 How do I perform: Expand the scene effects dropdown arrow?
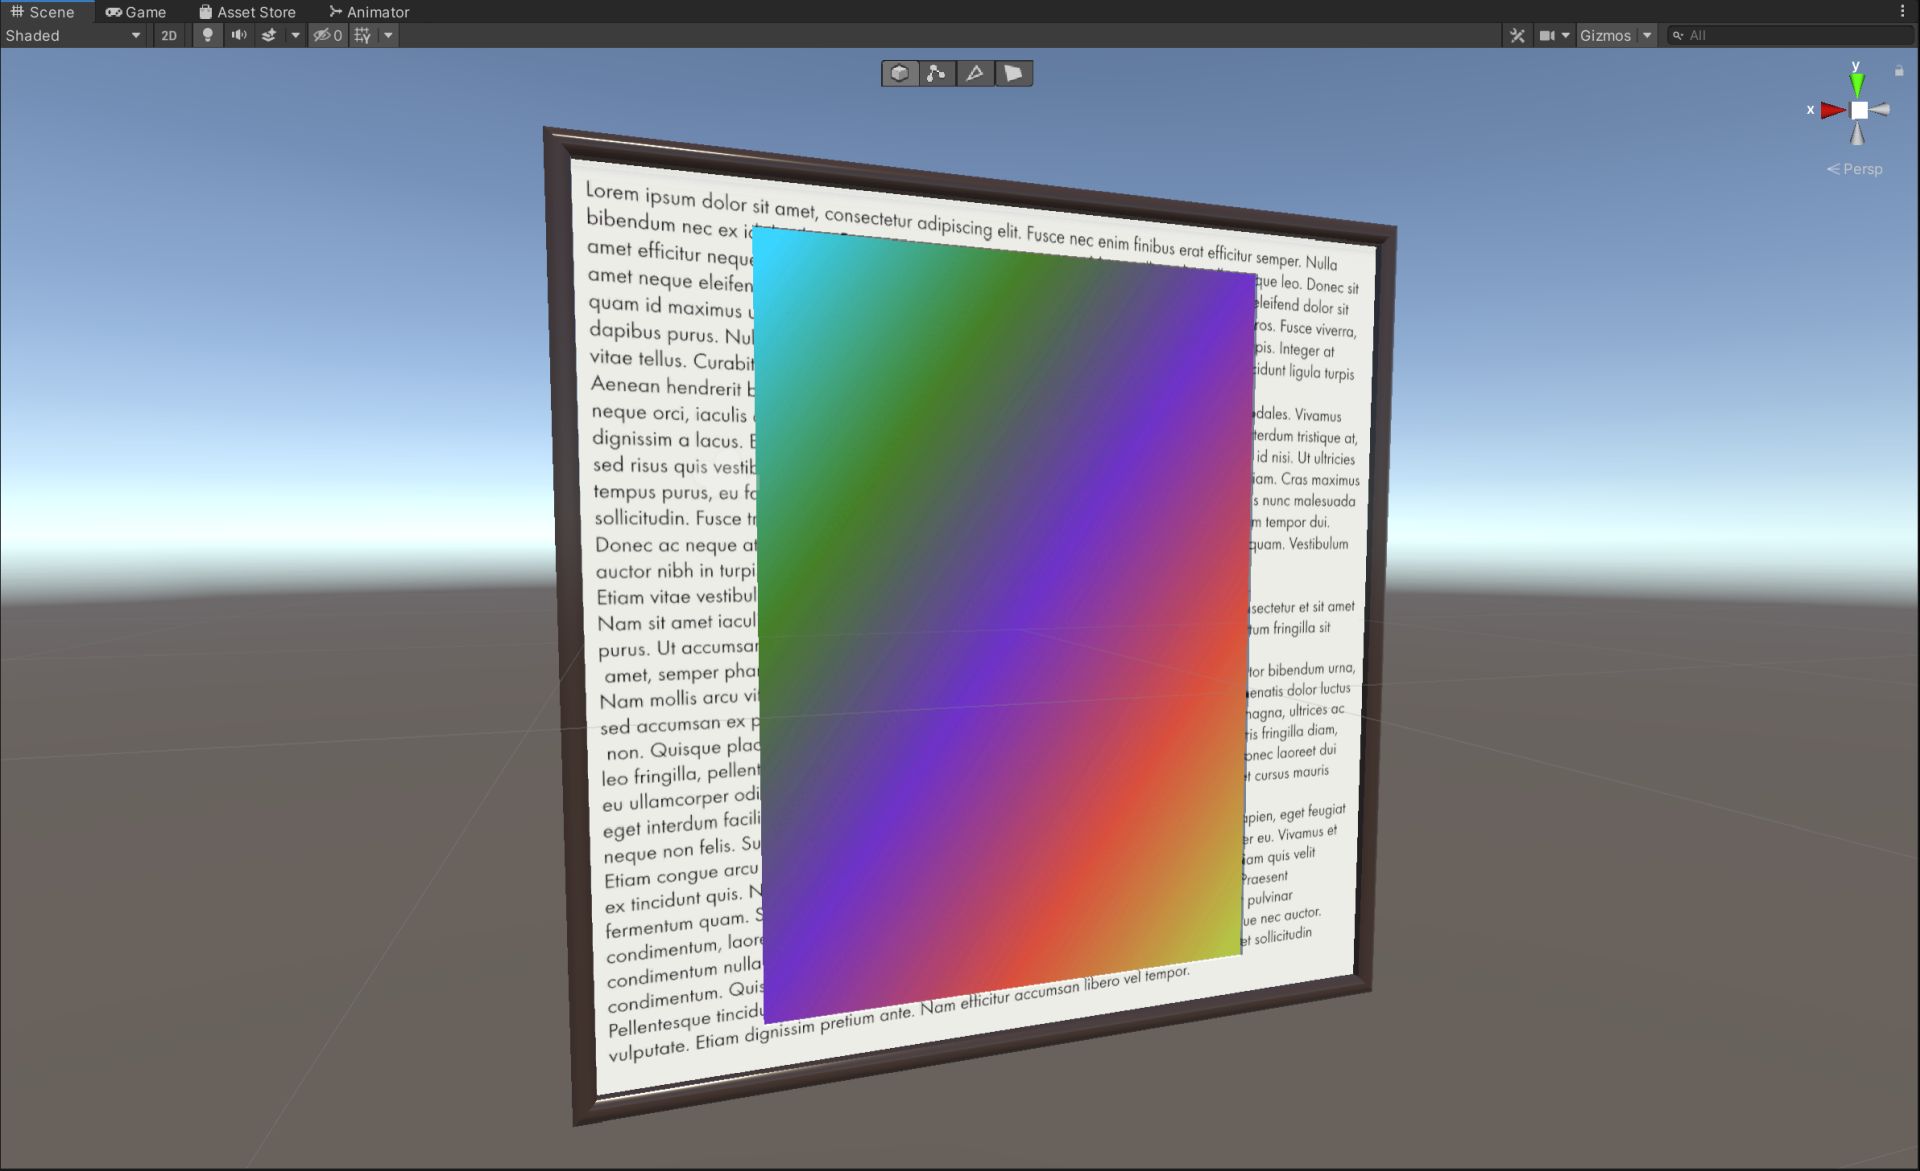tap(295, 35)
